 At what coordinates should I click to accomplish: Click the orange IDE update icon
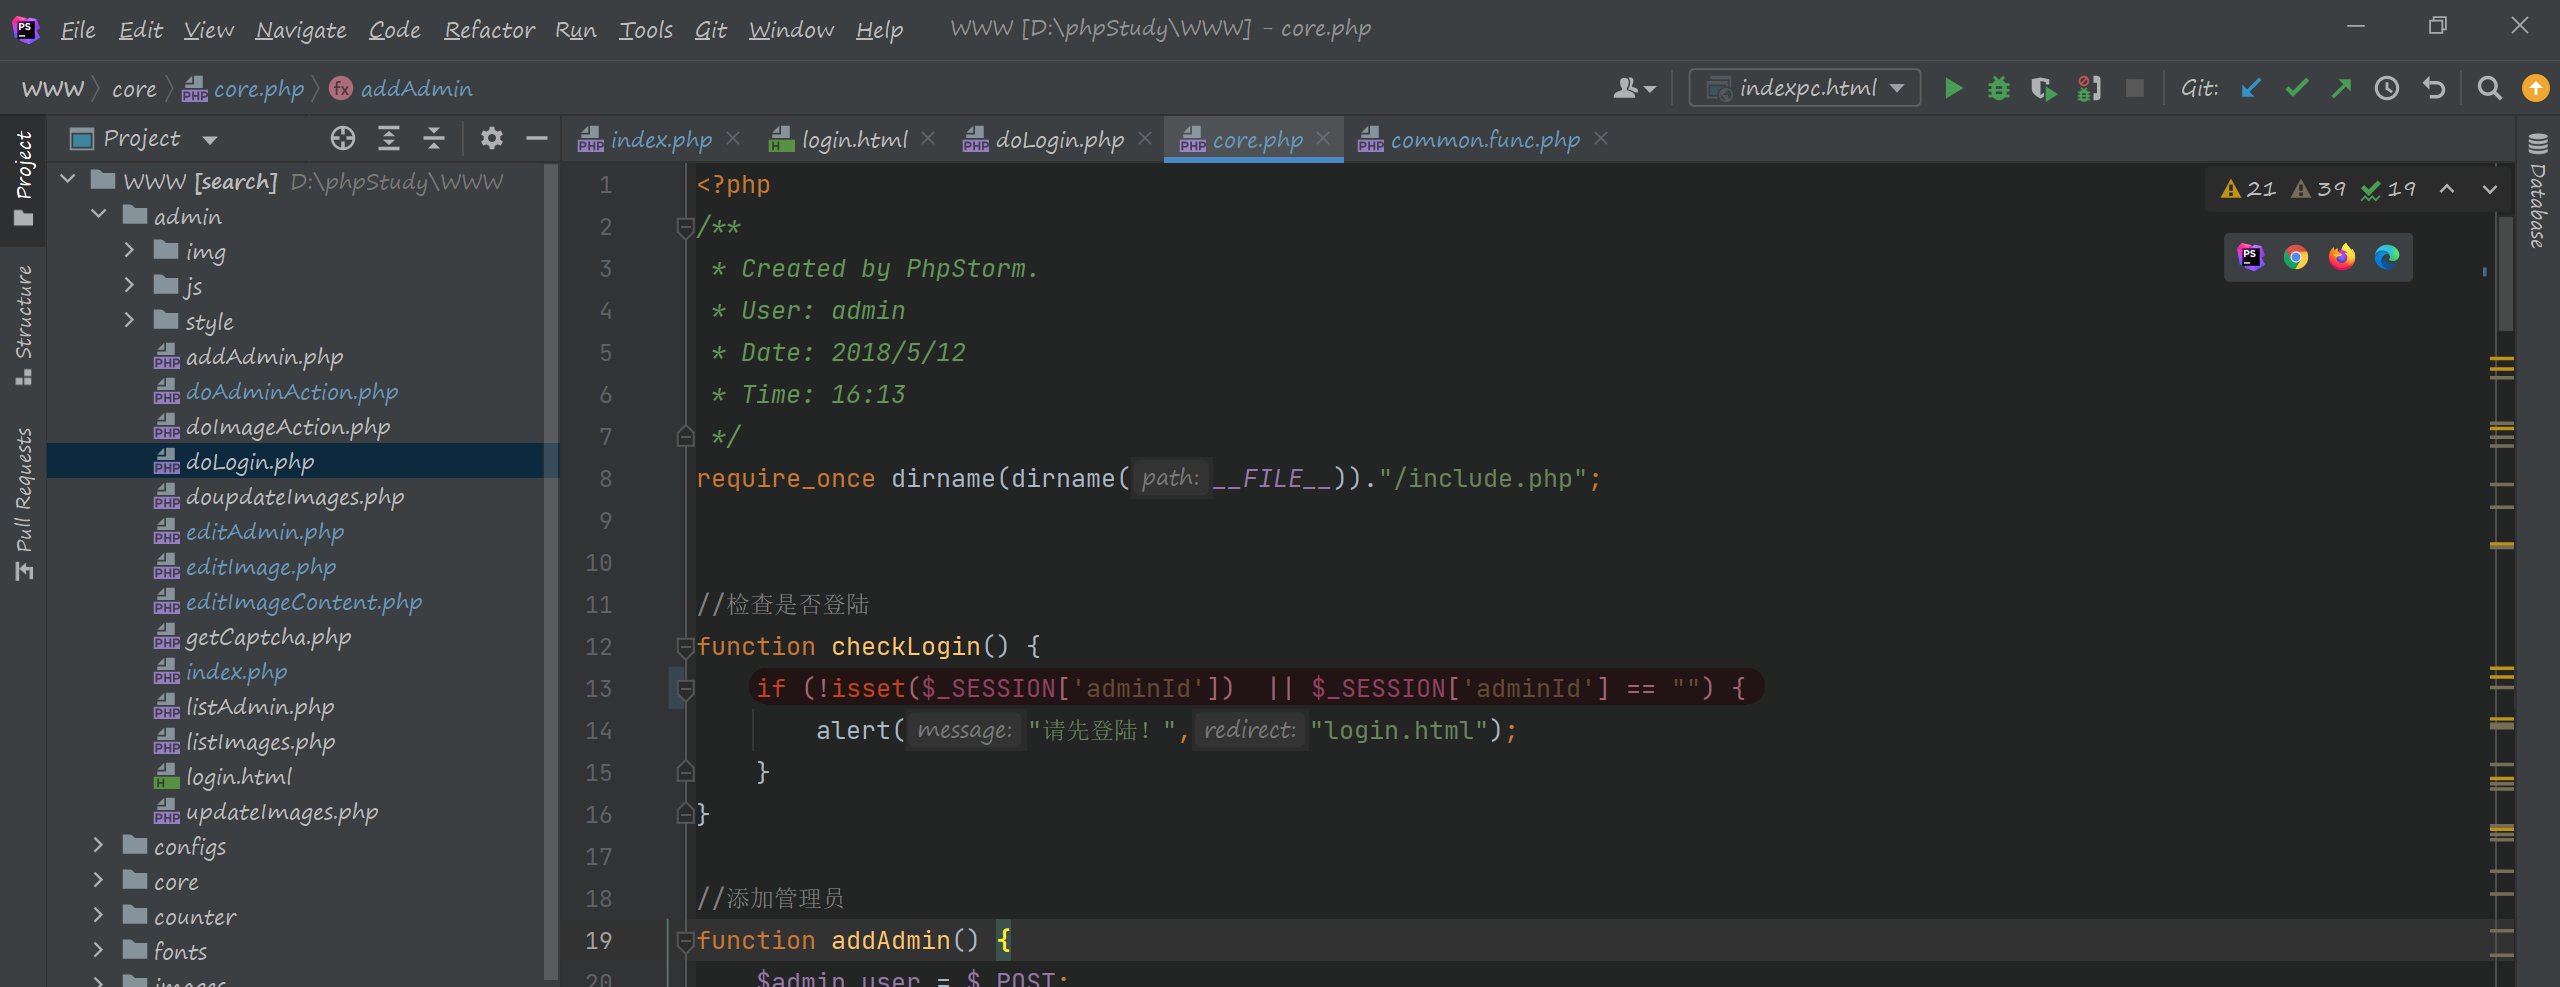[x=2535, y=88]
